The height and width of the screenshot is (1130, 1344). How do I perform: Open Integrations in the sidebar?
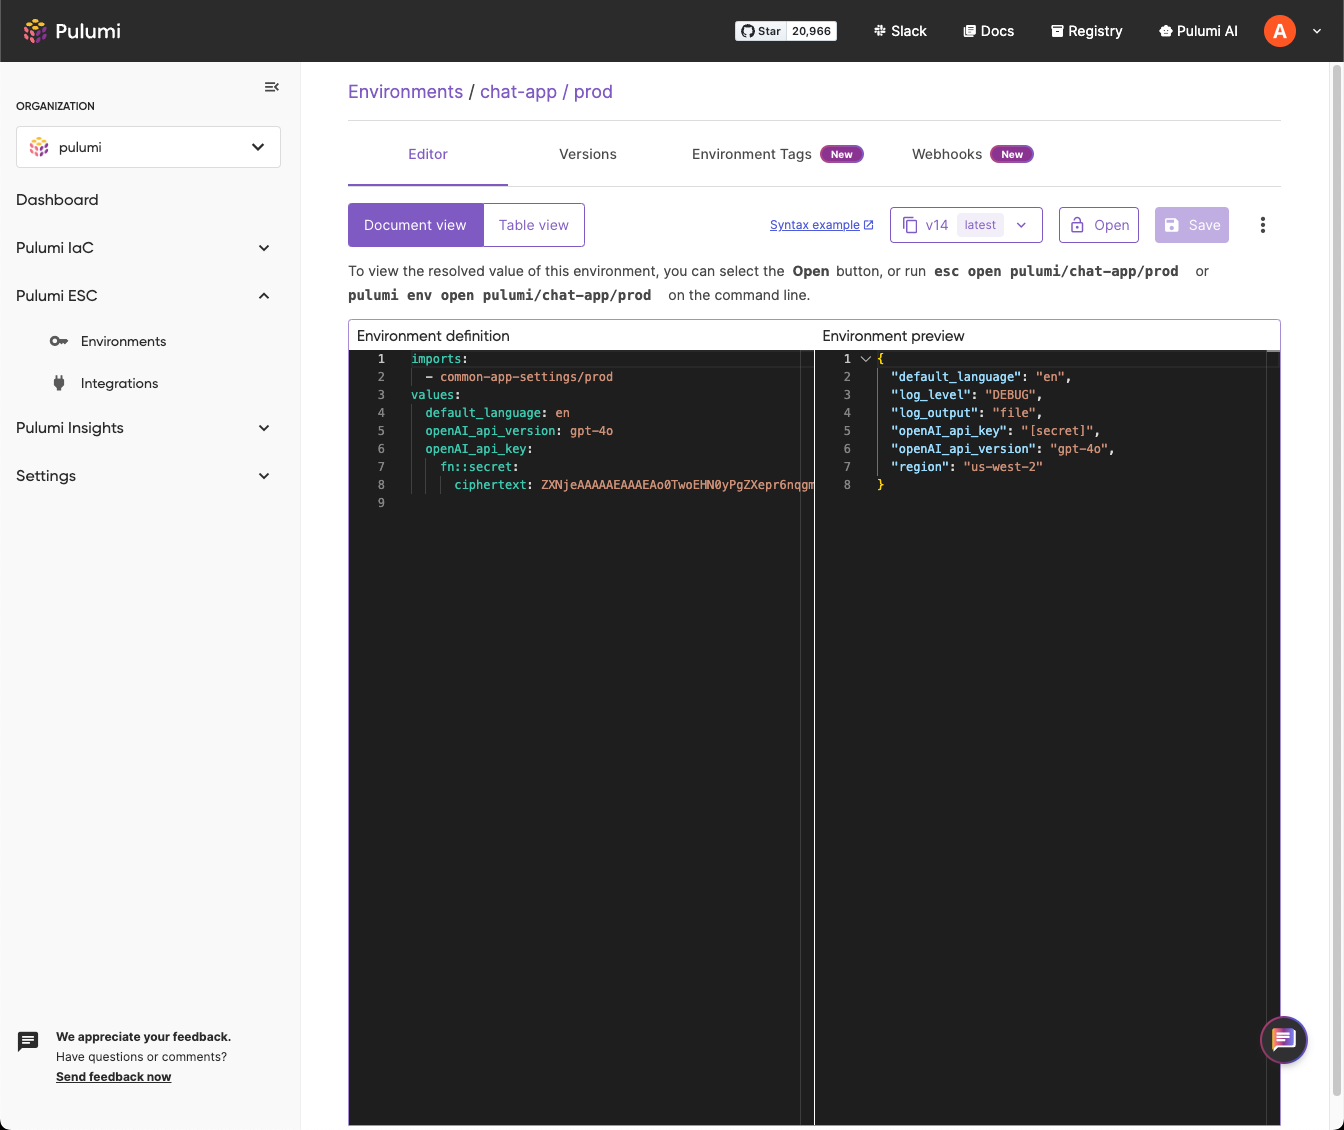click(x=119, y=383)
